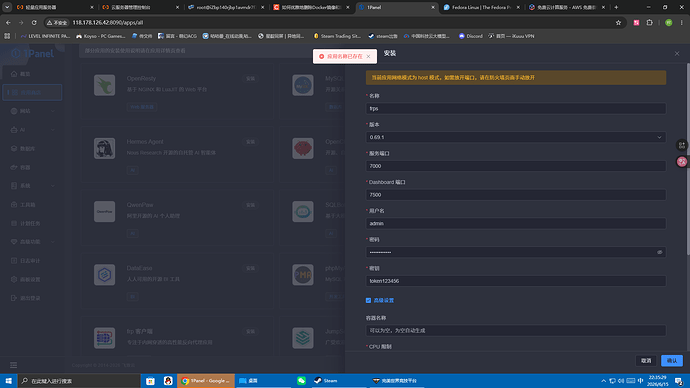Dismiss the red error toast notification
Screen dimensions: 690x388
tap(368, 56)
